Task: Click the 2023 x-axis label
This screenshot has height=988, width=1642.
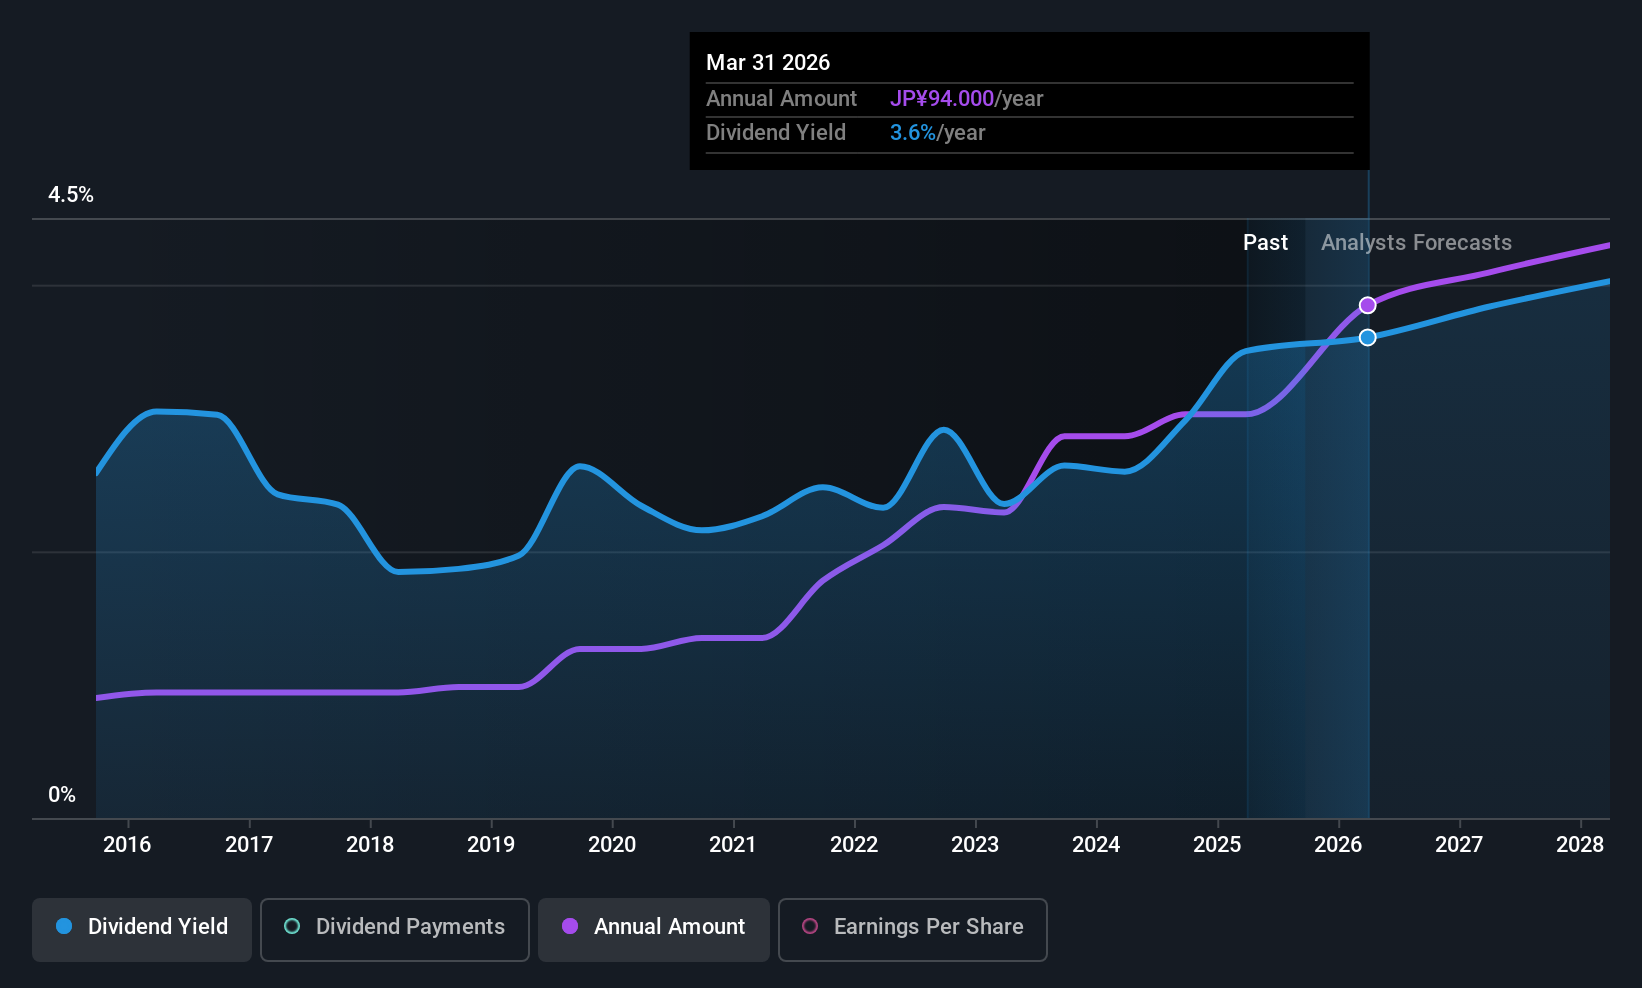Action: click(x=975, y=845)
